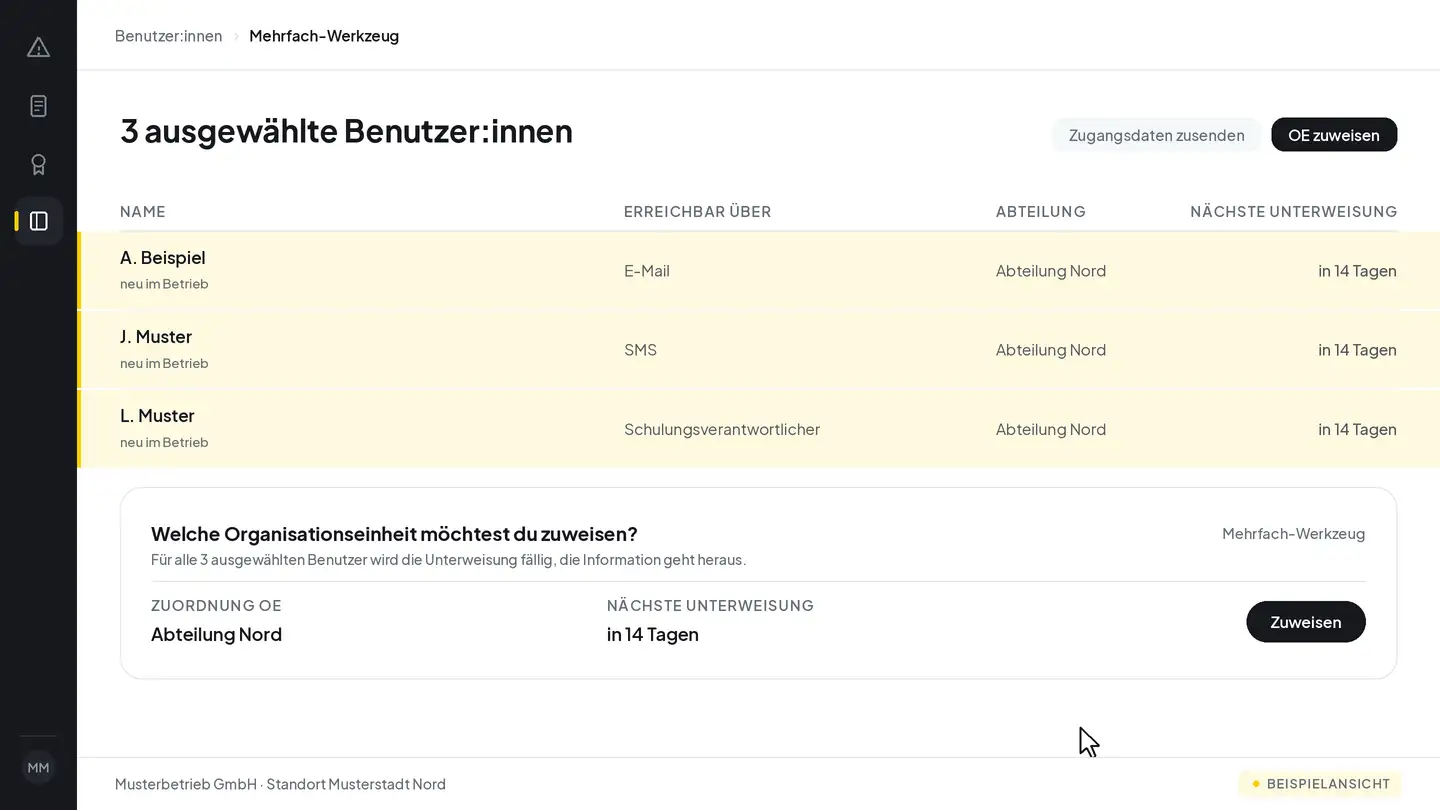The image size is (1440, 810).
Task: Click ABTEILUNG column header
Action: (1040, 211)
